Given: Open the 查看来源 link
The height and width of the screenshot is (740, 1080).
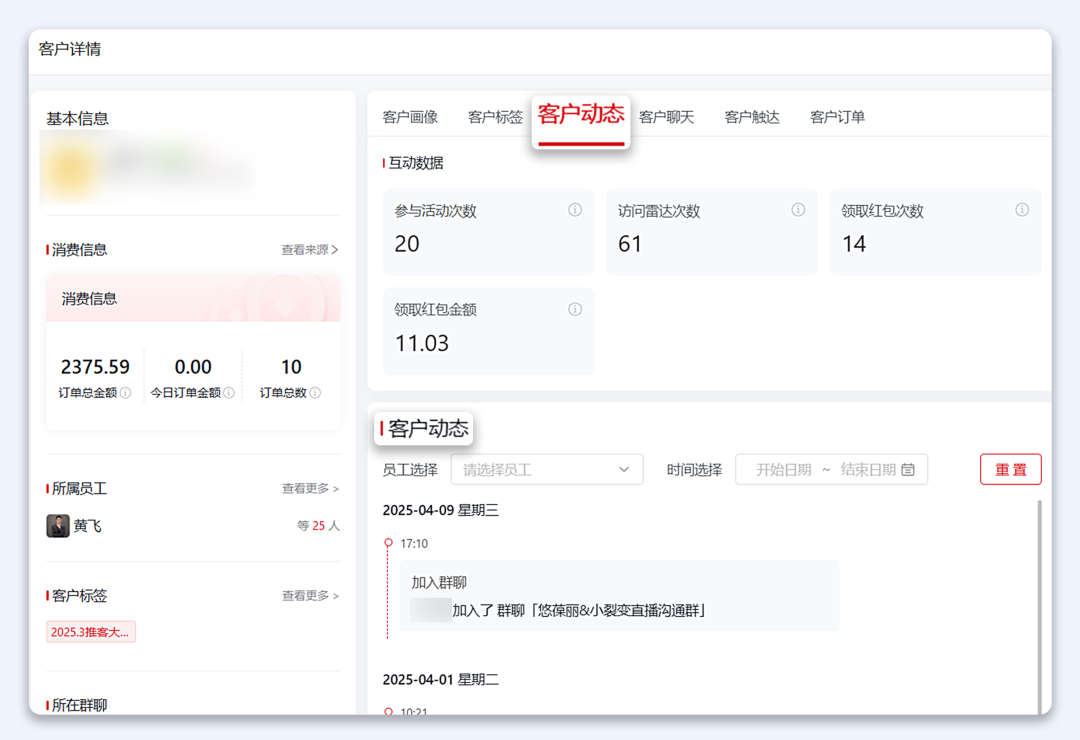Looking at the screenshot, I should click(307, 250).
